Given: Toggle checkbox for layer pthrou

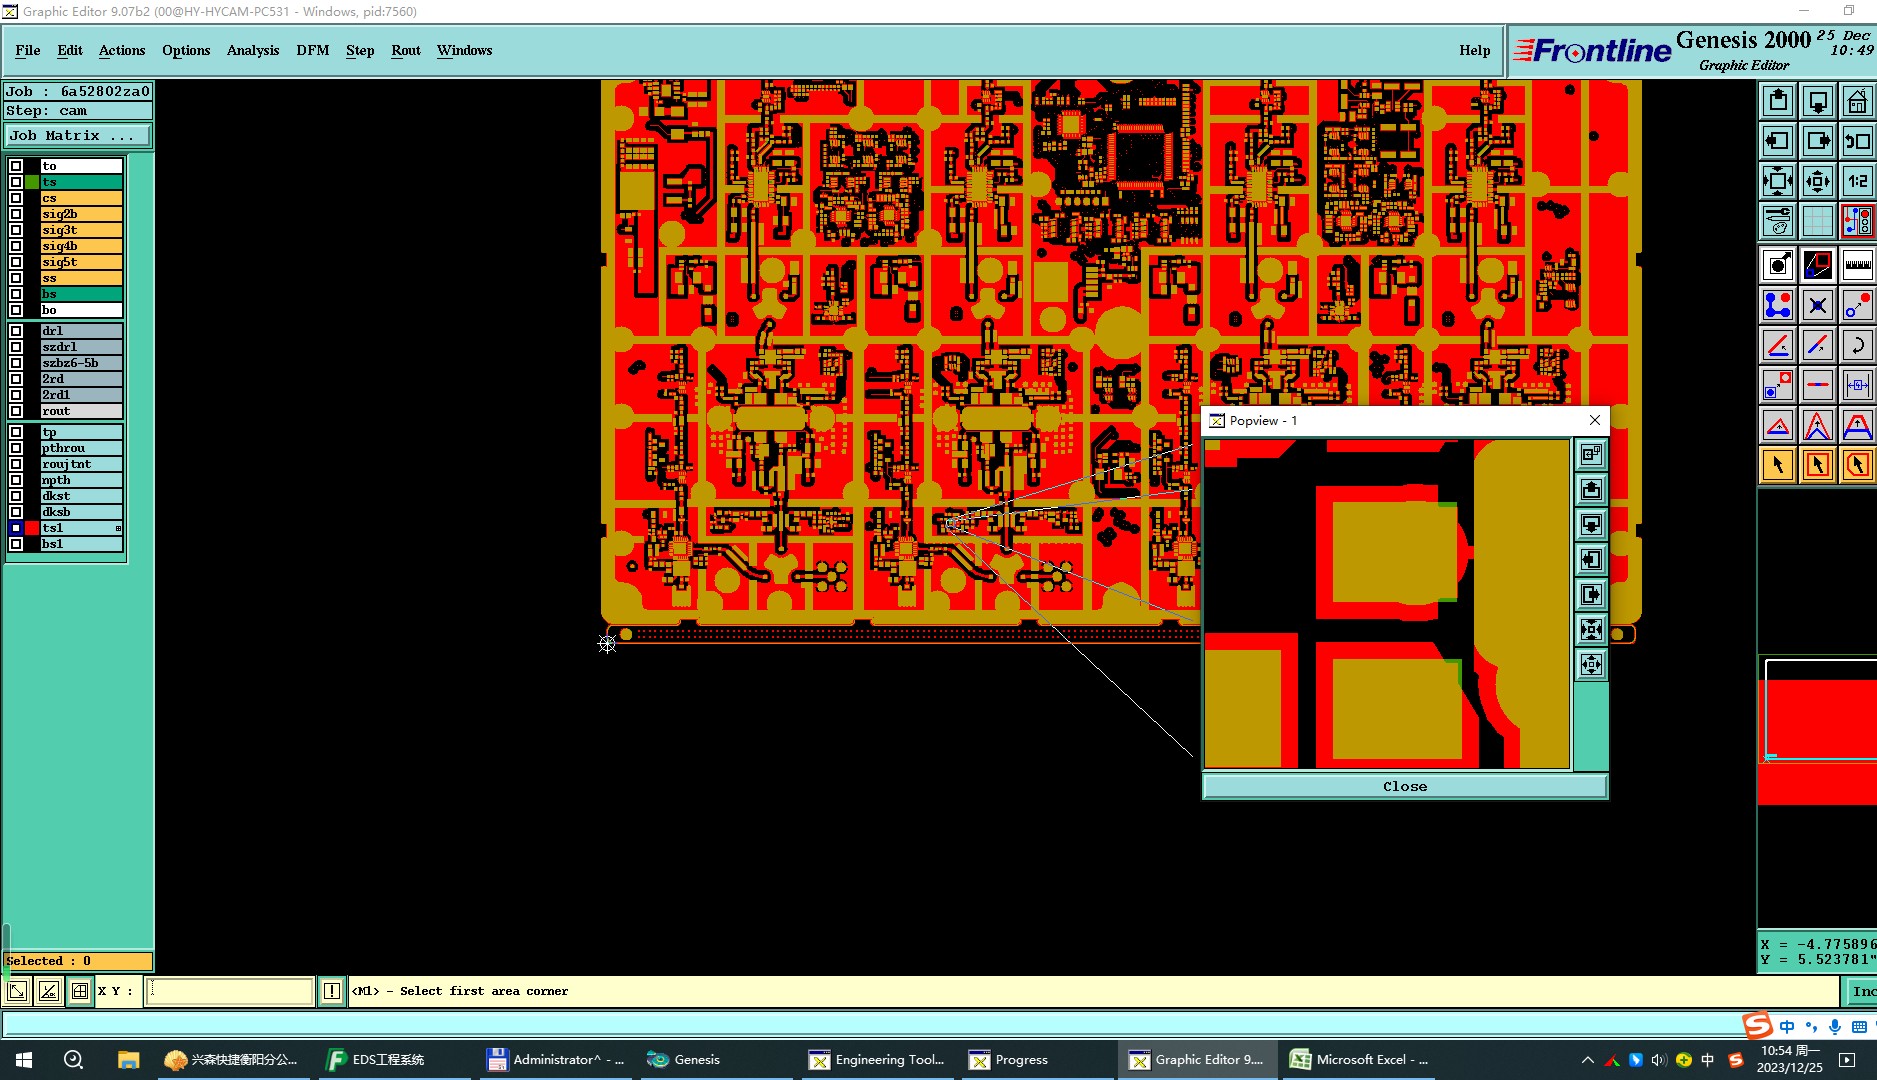Looking at the screenshot, I should pos(16,448).
